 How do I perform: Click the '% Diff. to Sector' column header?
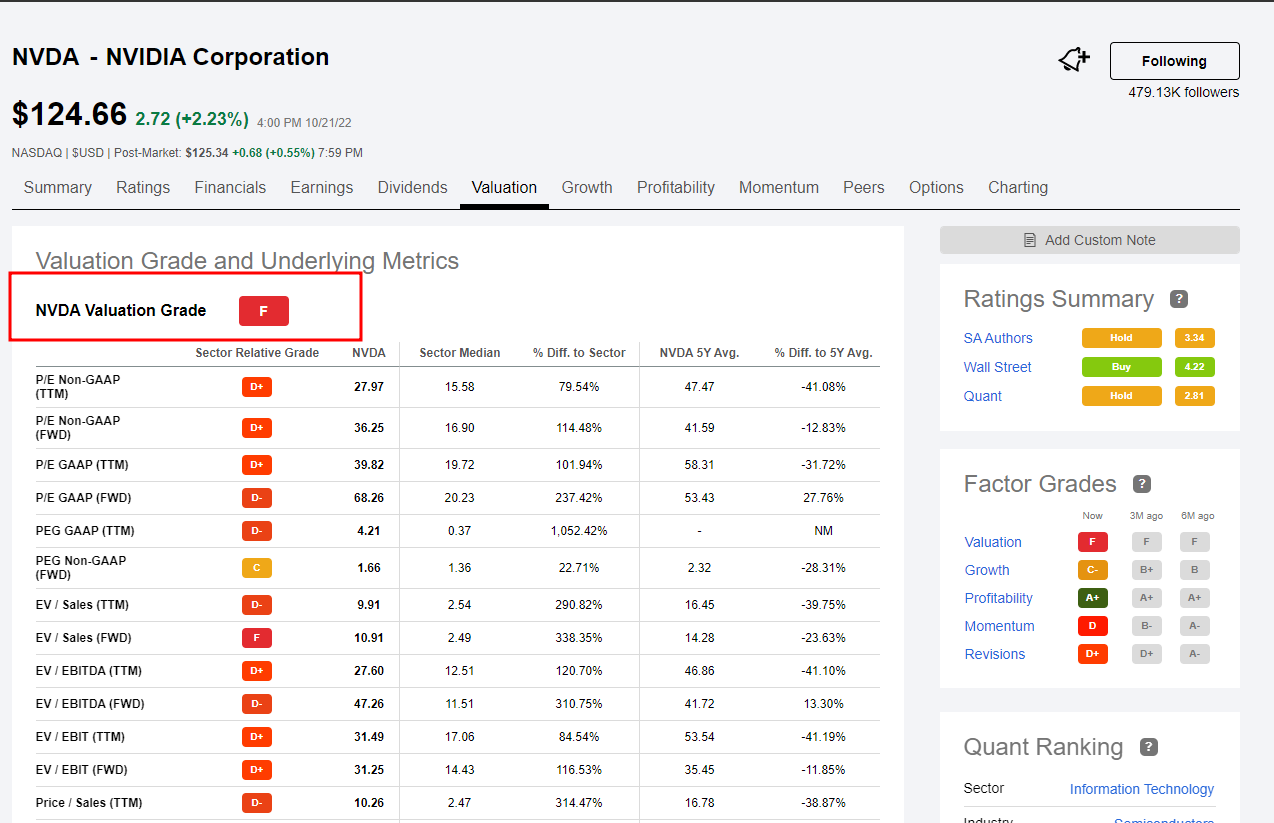579,353
